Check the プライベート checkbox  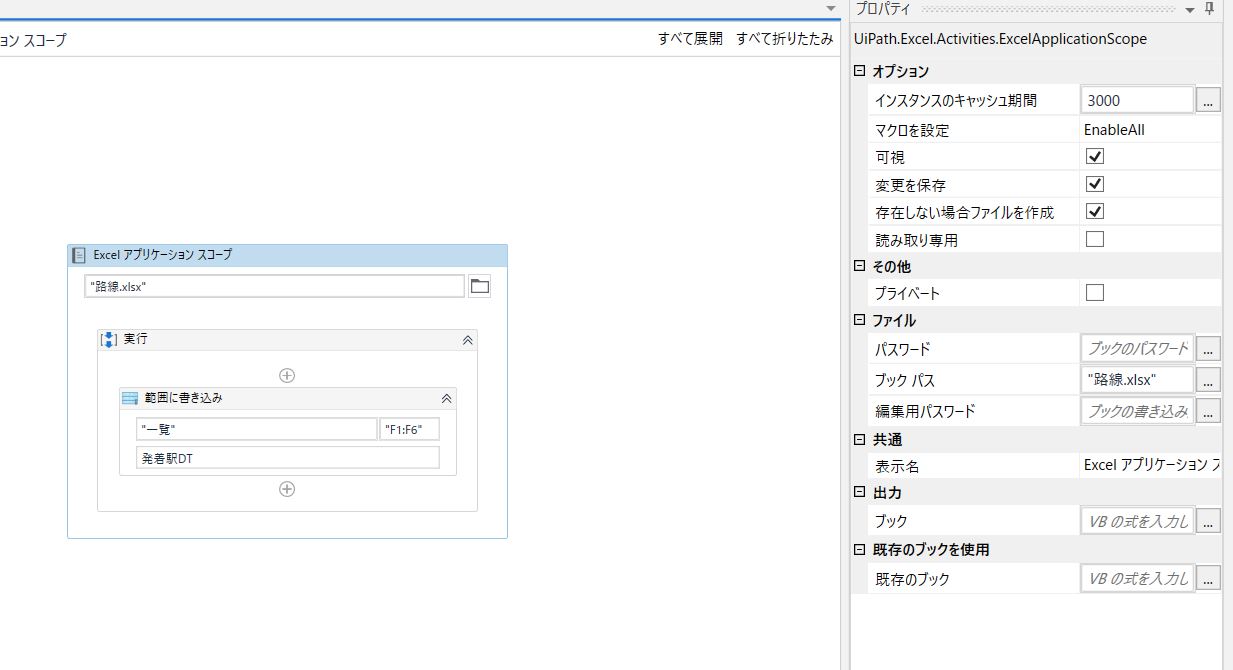coord(1095,293)
